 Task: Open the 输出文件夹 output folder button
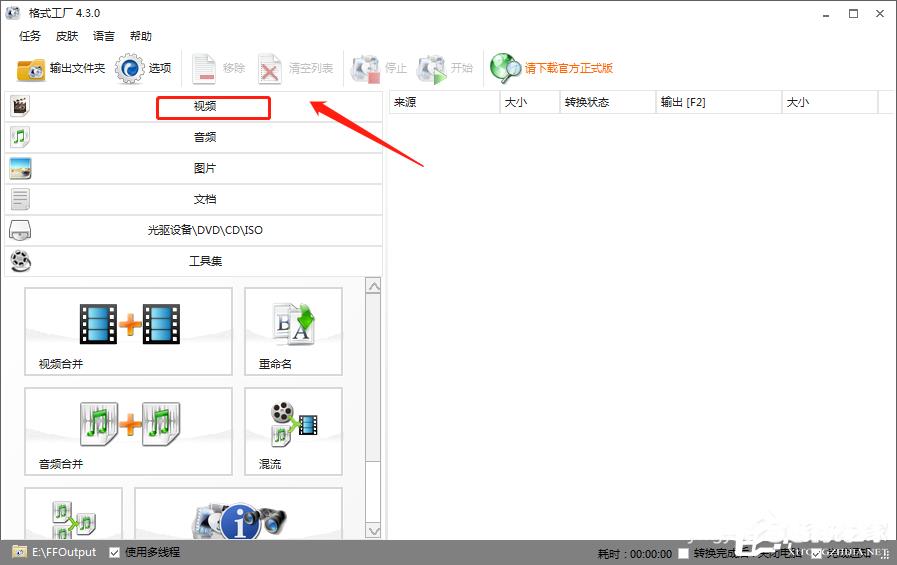[61, 69]
